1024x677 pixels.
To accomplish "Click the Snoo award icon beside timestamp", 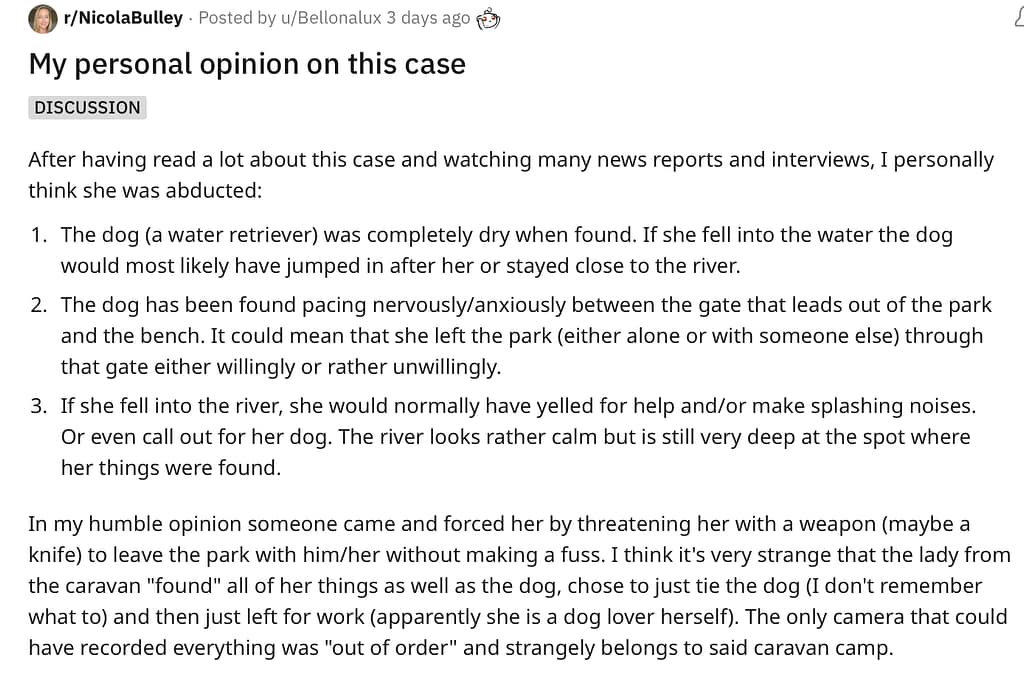I will pyautogui.click(x=488, y=18).
